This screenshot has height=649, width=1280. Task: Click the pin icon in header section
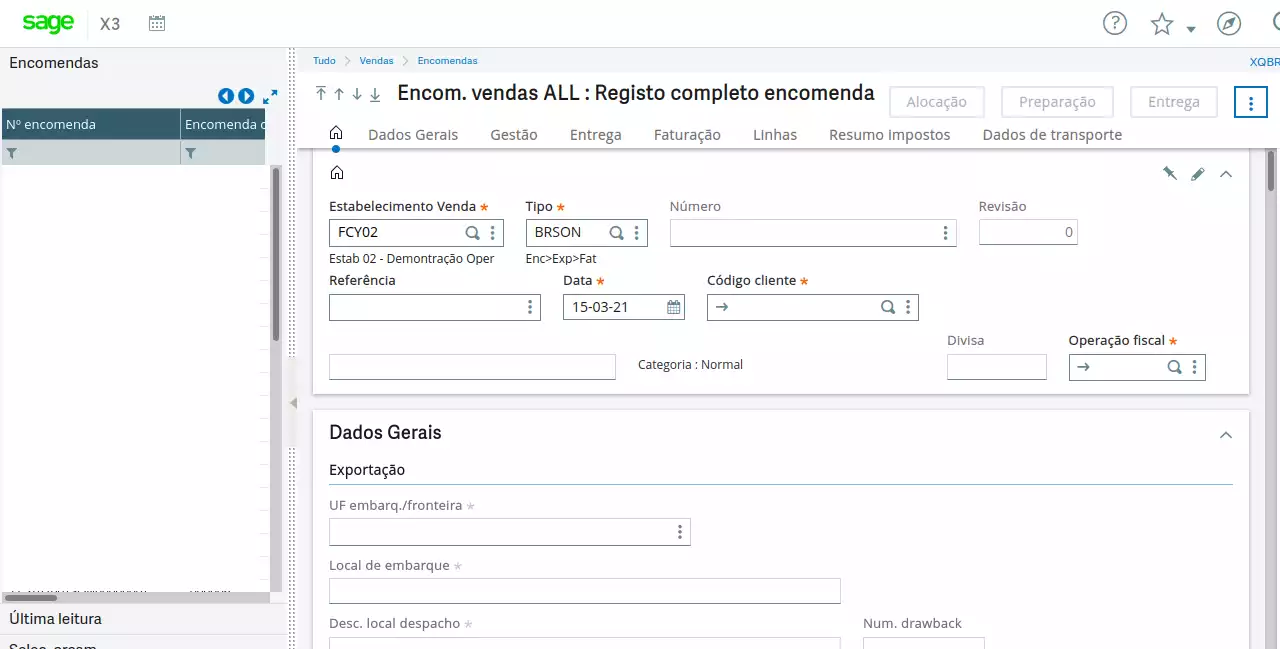coord(1169,173)
